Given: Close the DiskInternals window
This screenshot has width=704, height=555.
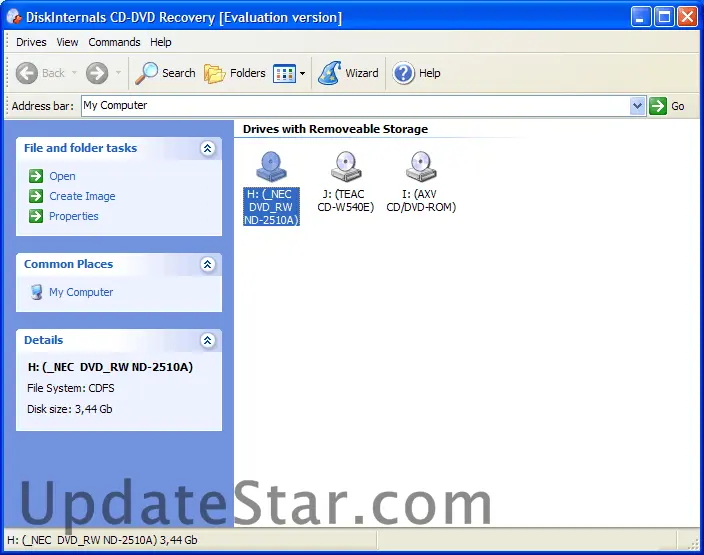Looking at the screenshot, I should point(687,17).
